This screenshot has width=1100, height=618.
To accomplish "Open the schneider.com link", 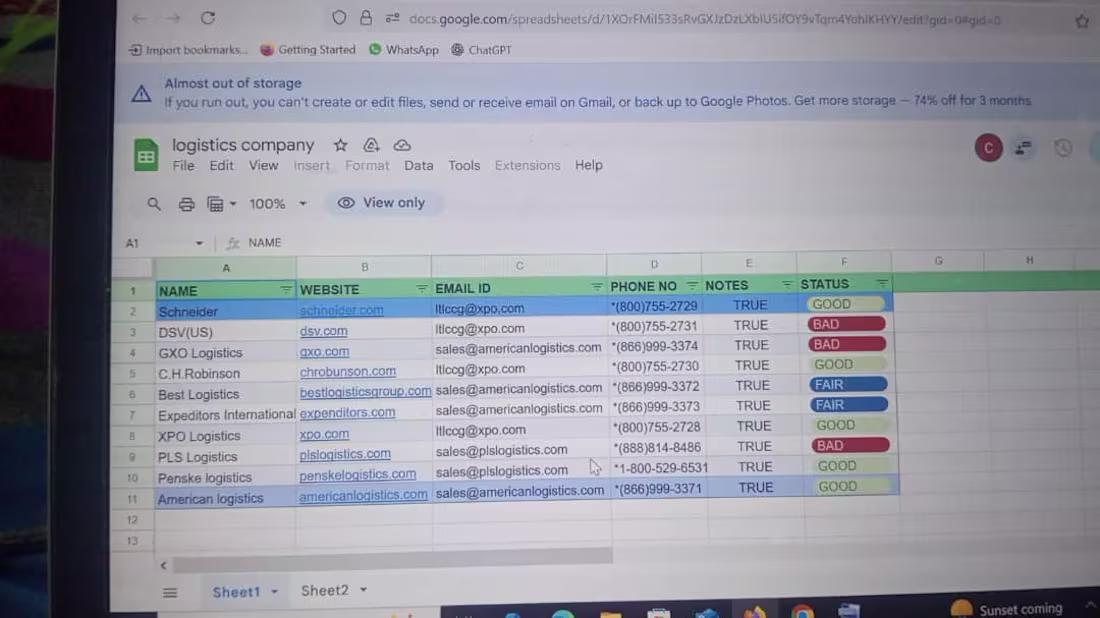I will click(x=342, y=310).
